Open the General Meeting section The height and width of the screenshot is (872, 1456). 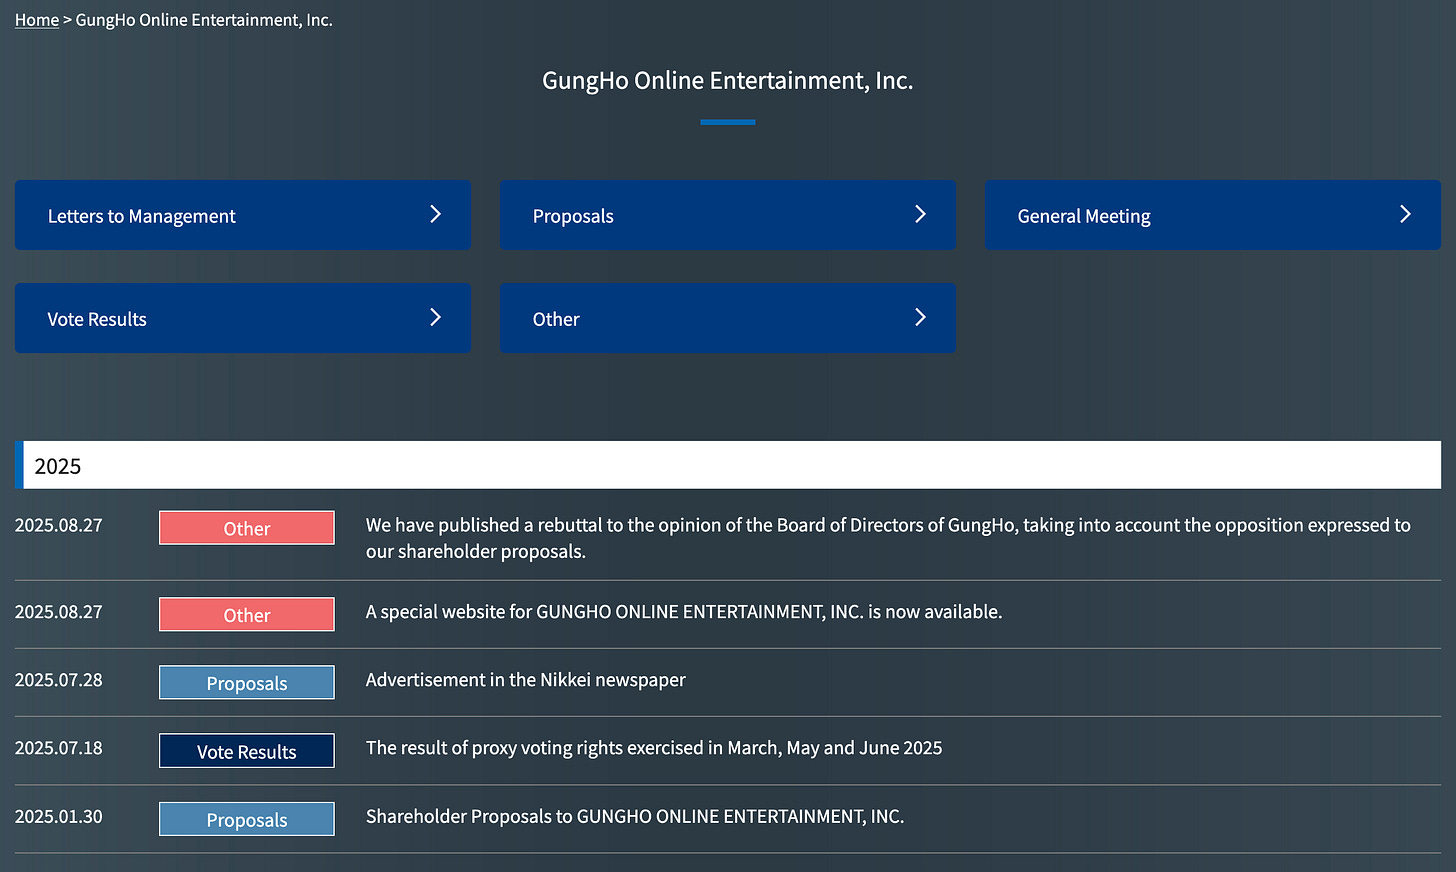(1213, 215)
